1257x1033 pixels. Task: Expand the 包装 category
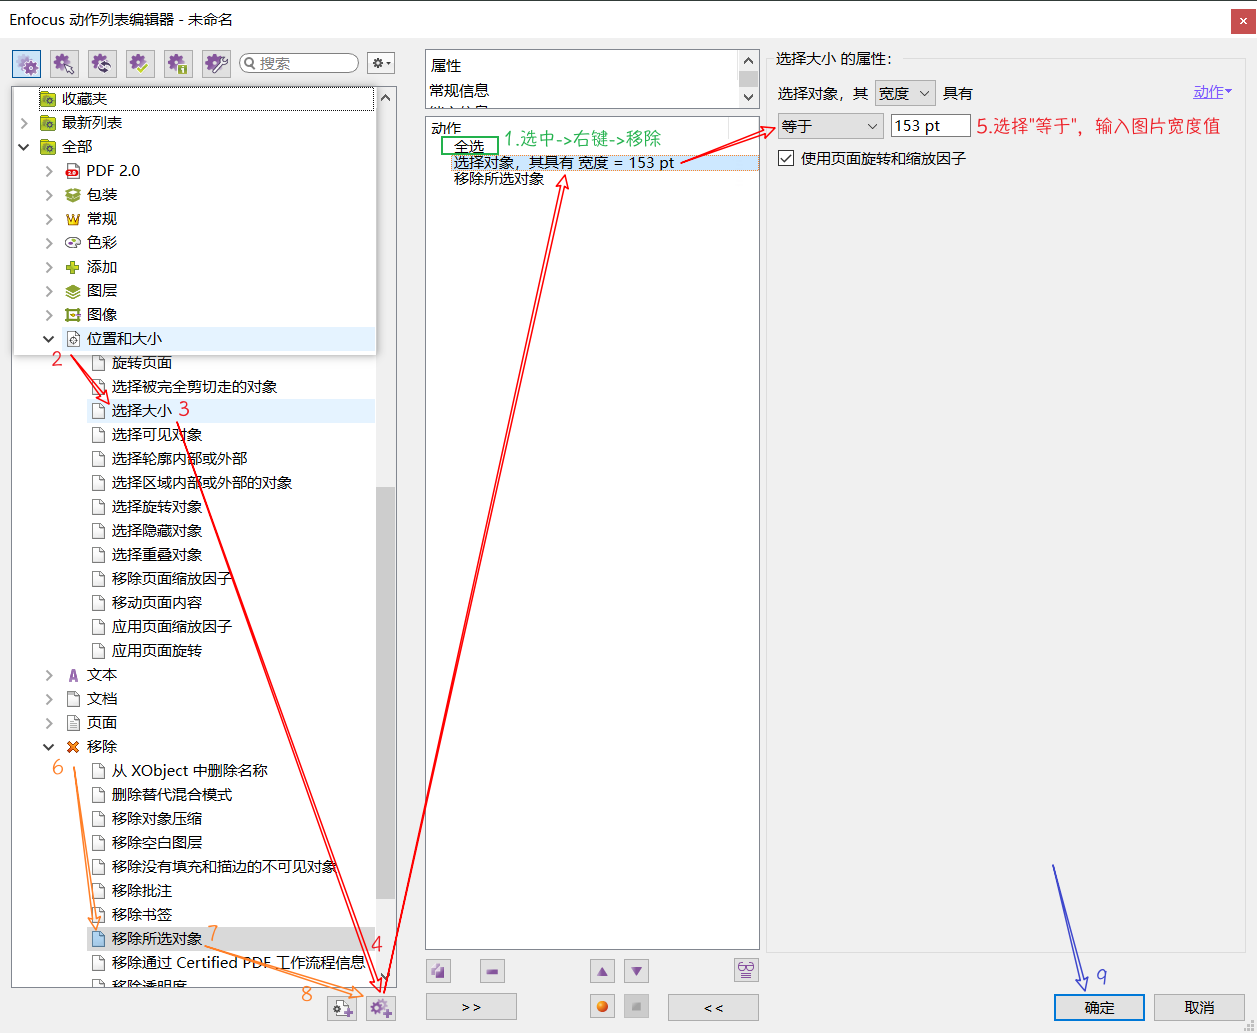pyautogui.click(x=49, y=195)
